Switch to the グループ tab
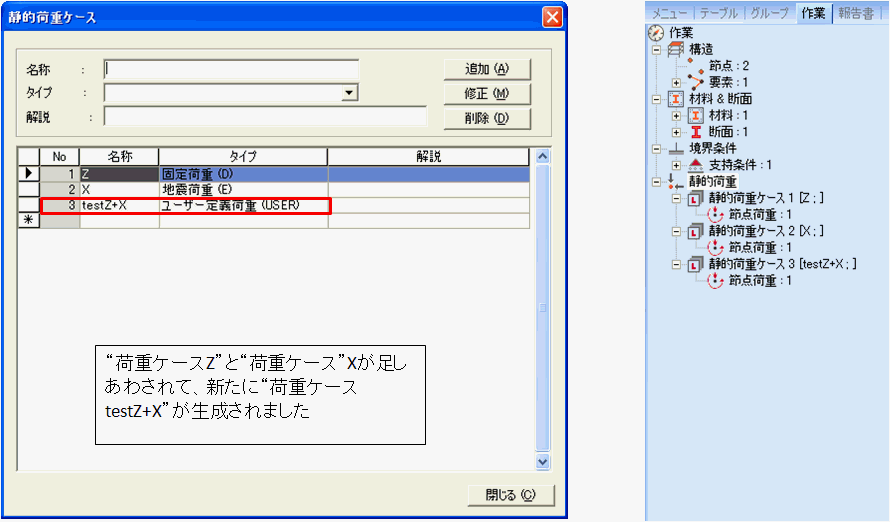The width and height of the screenshot is (890, 522). (769, 13)
